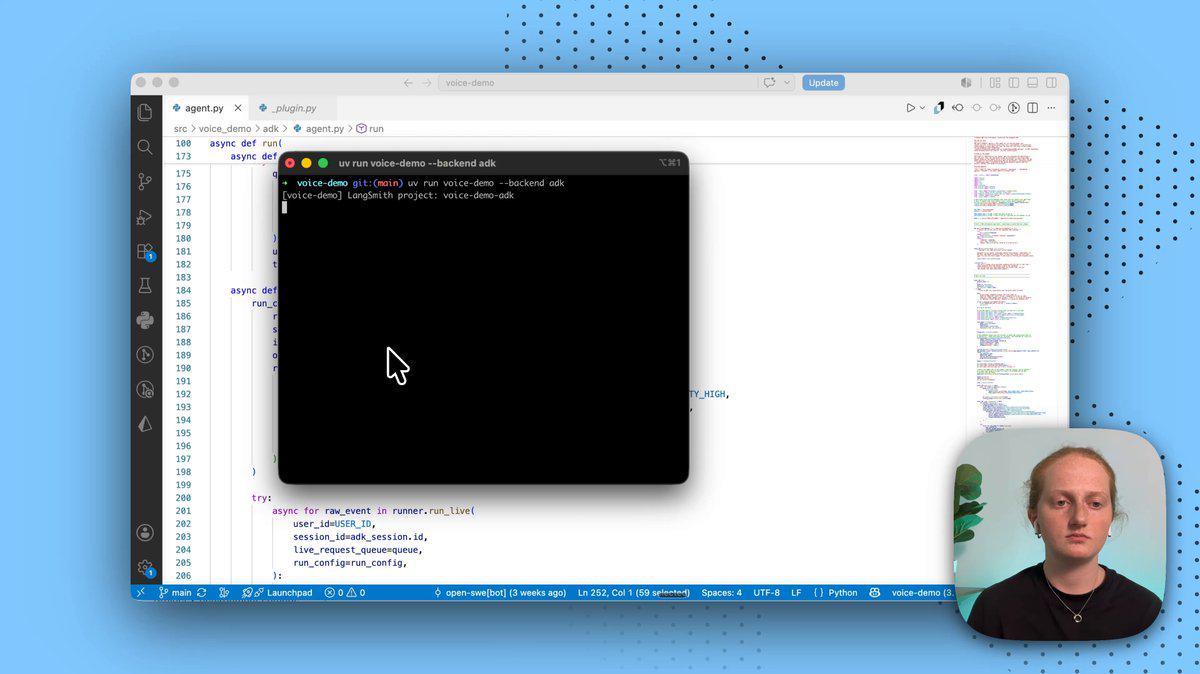
Task: Open the editor More Actions ellipsis menu
Action: 1051,108
